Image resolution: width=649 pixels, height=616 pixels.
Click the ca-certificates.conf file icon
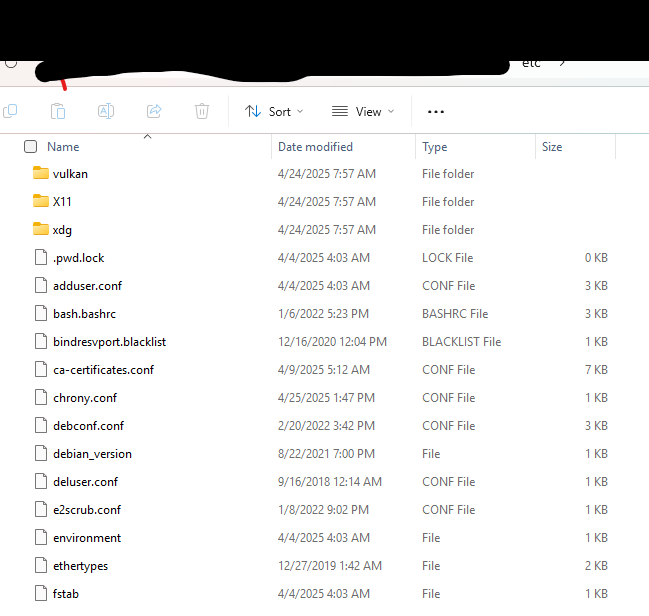(x=41, y=370)
